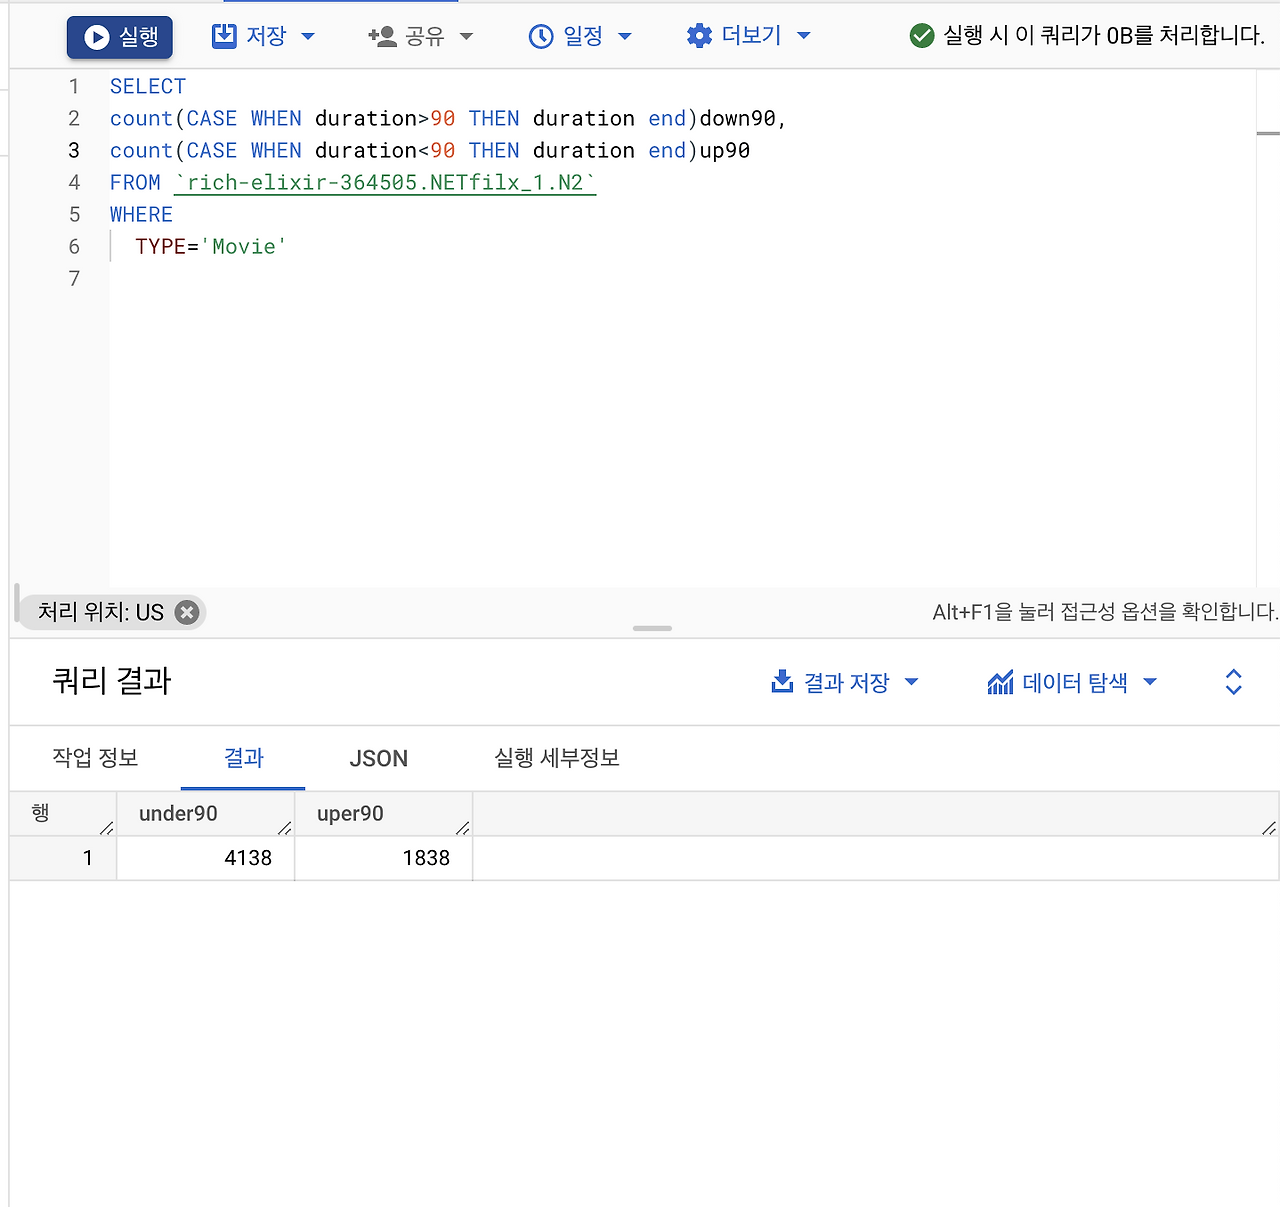This screenshot has width=1280, height=1207.
Task: Select the result cell 4138
Action: pos(206,858)
